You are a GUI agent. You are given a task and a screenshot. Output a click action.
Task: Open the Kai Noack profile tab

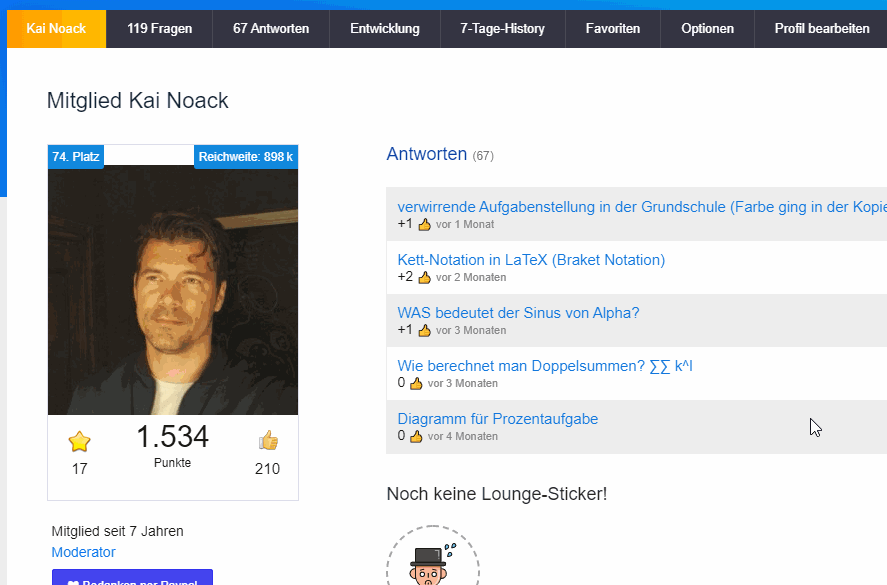click(x=56, y=28)
